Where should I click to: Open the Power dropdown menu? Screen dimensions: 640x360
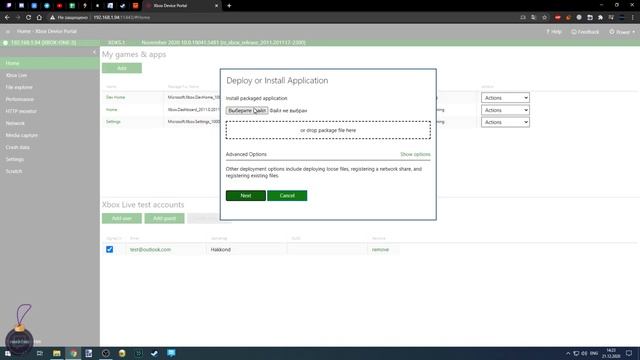point(622,31)
